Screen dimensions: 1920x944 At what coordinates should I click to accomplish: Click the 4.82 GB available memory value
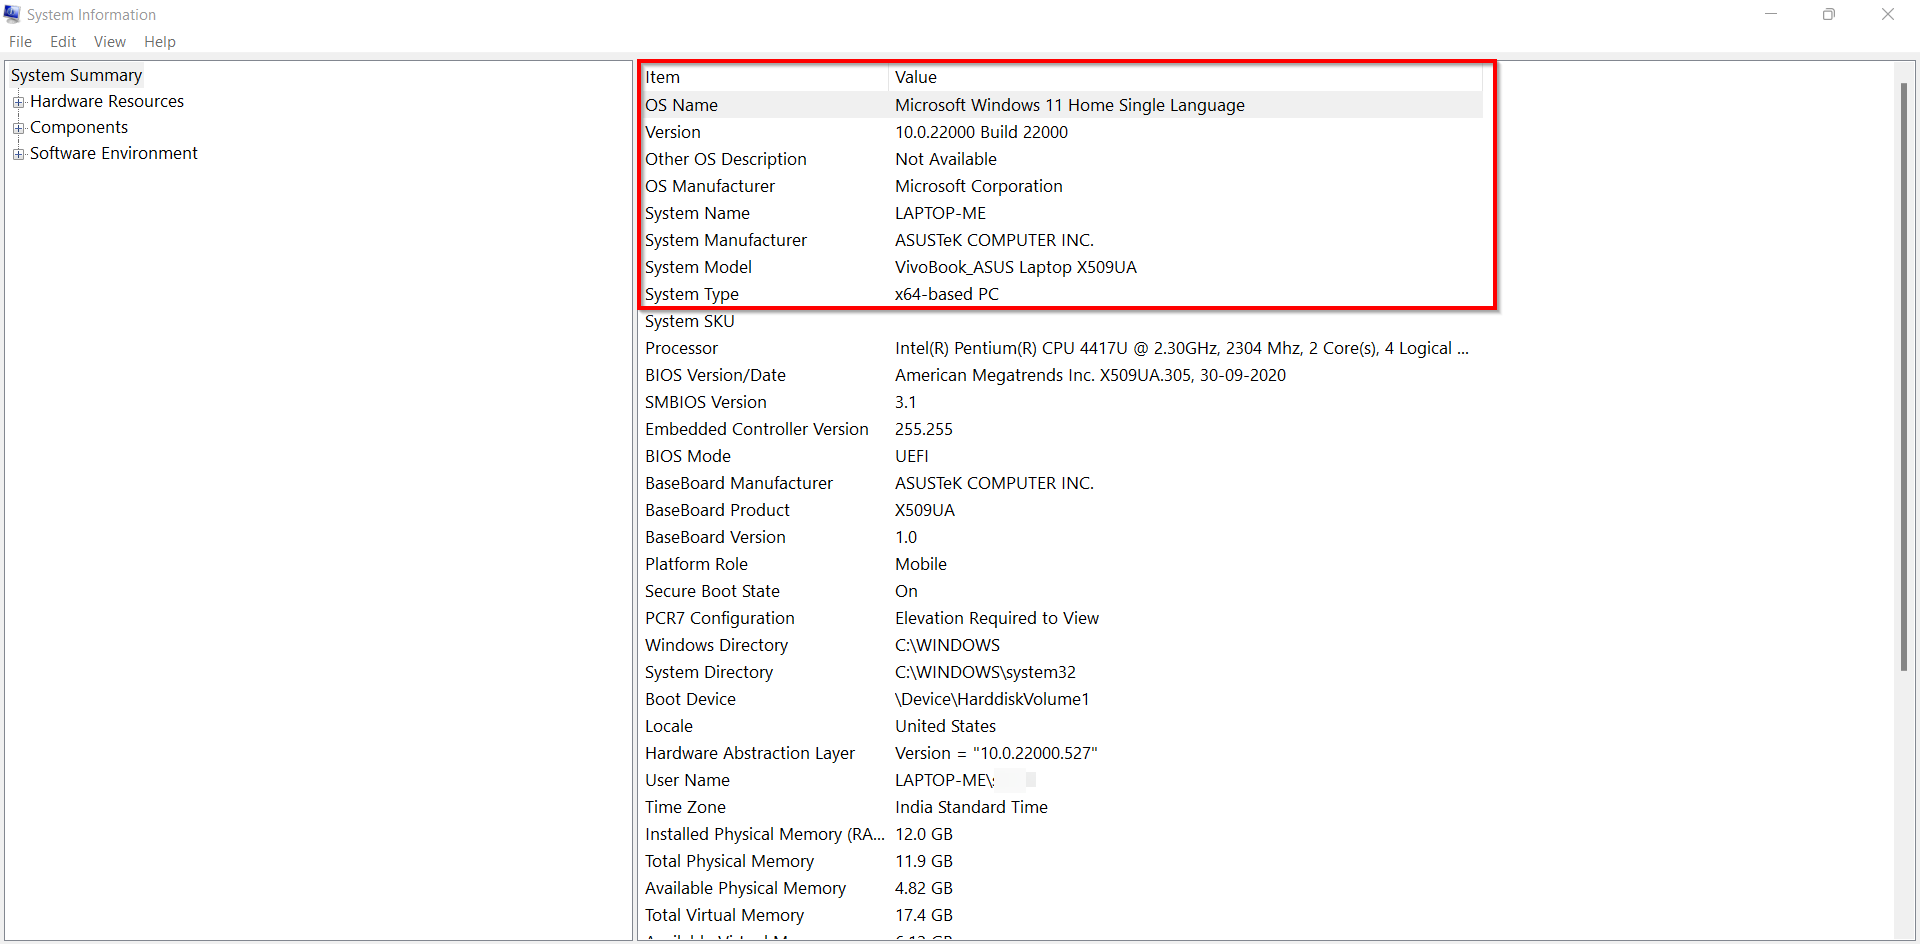924,888
